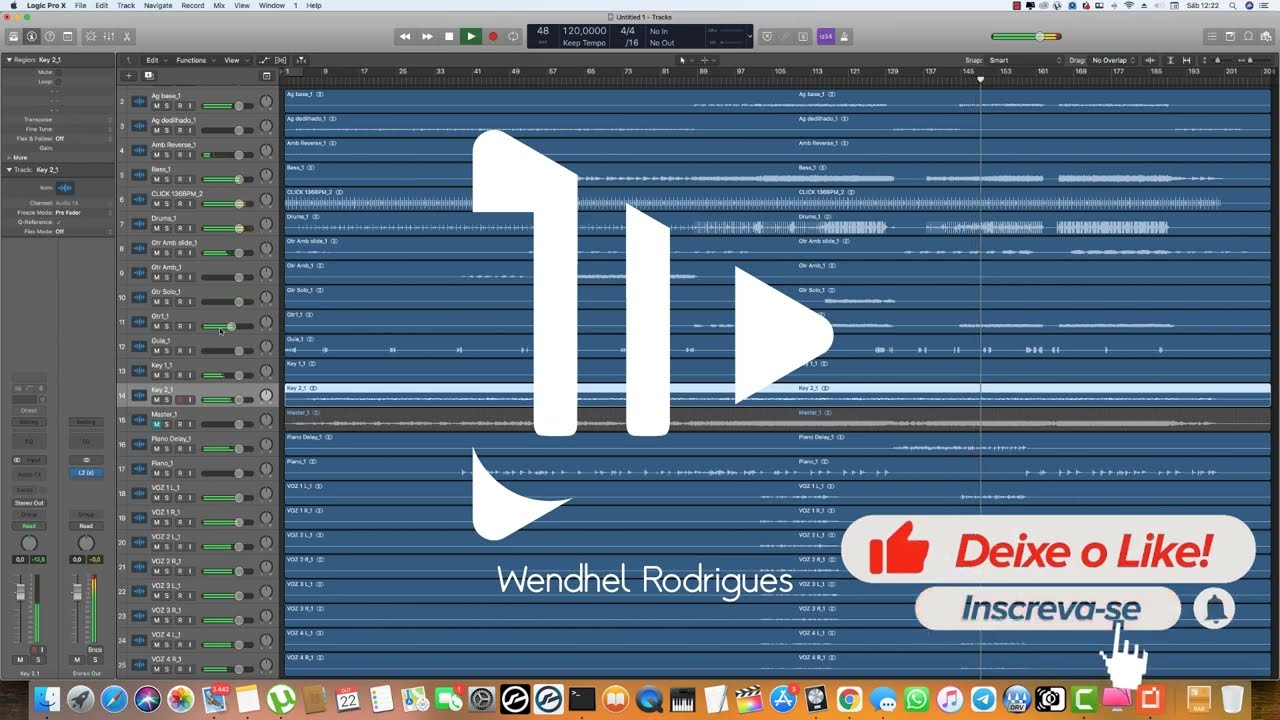
Task: Toggle the Flex view button
Action: tap(281, 60)
